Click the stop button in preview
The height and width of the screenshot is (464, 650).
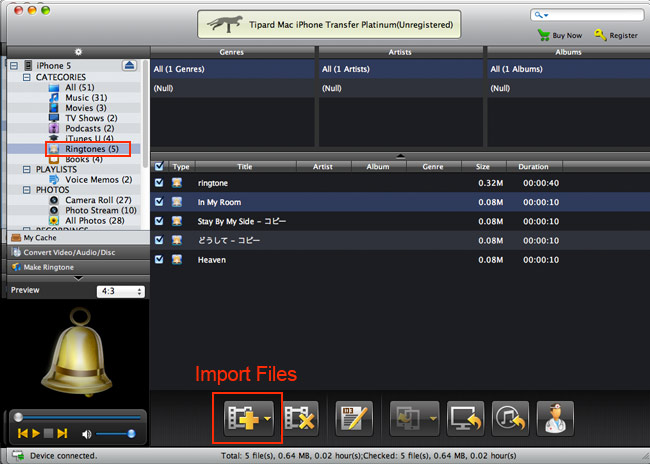pyautogui.click(x=49, y=433)
